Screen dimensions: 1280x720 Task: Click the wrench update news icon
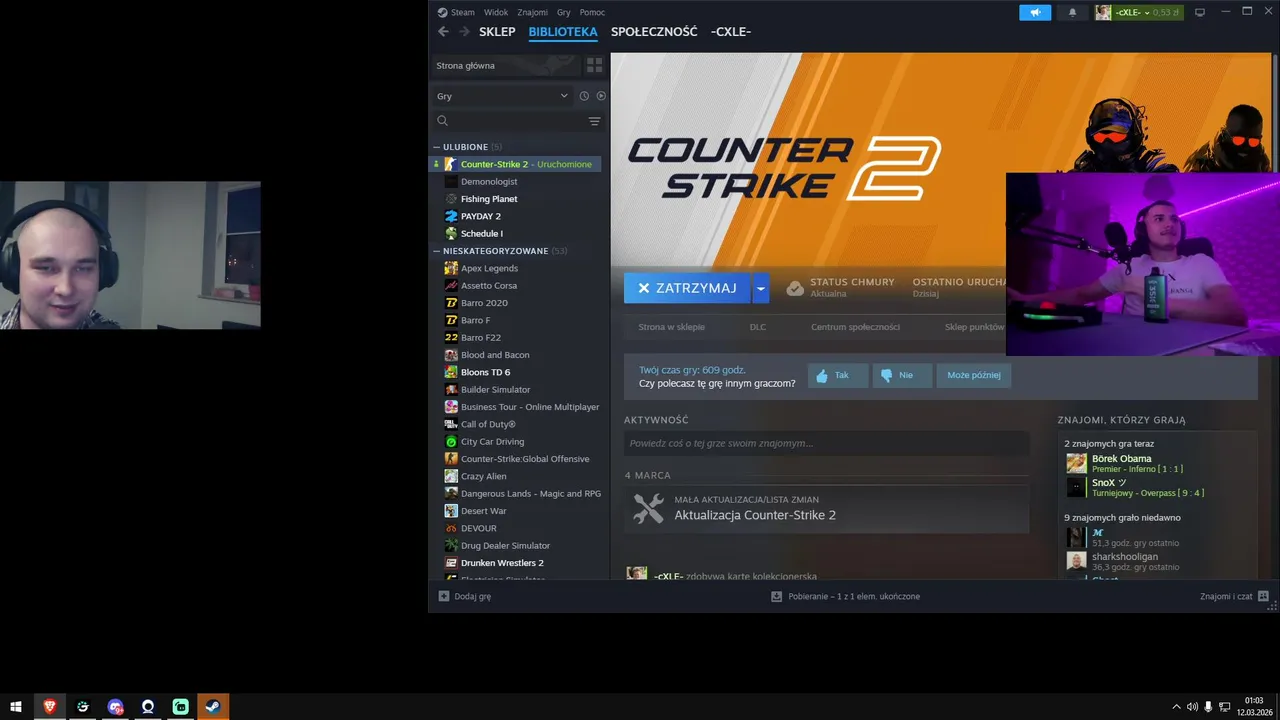coord(648,509)
